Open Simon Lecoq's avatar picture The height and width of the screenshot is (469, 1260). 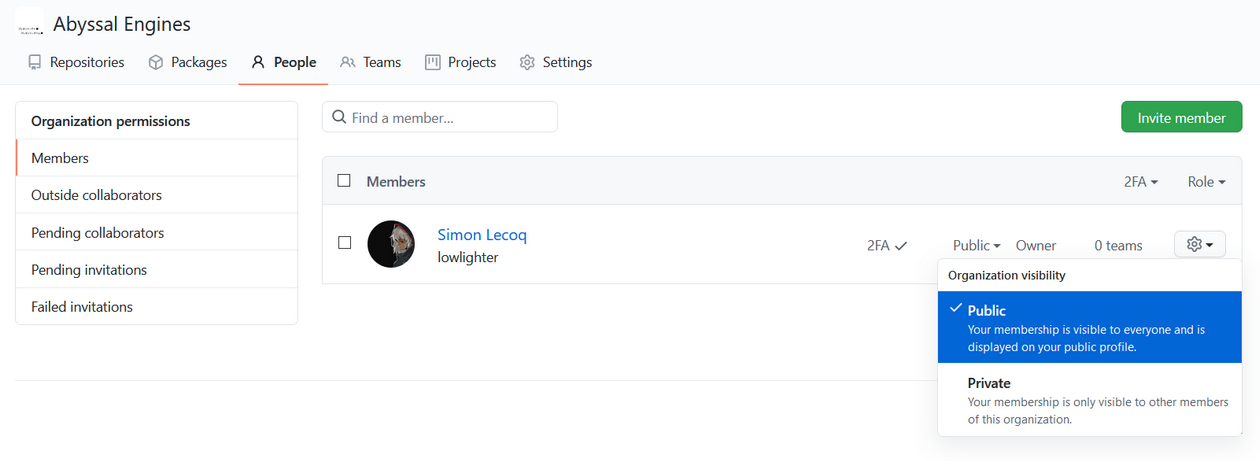click(x=391, y=244)
